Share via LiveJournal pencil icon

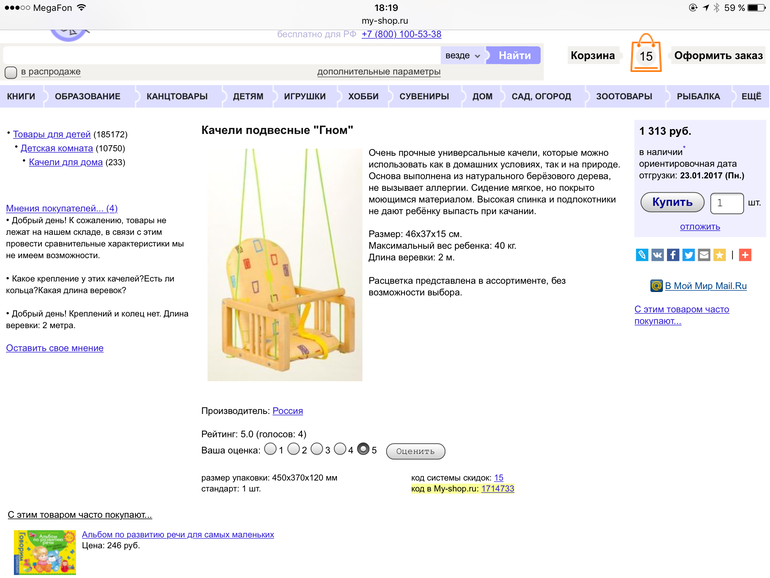point(642,255)
